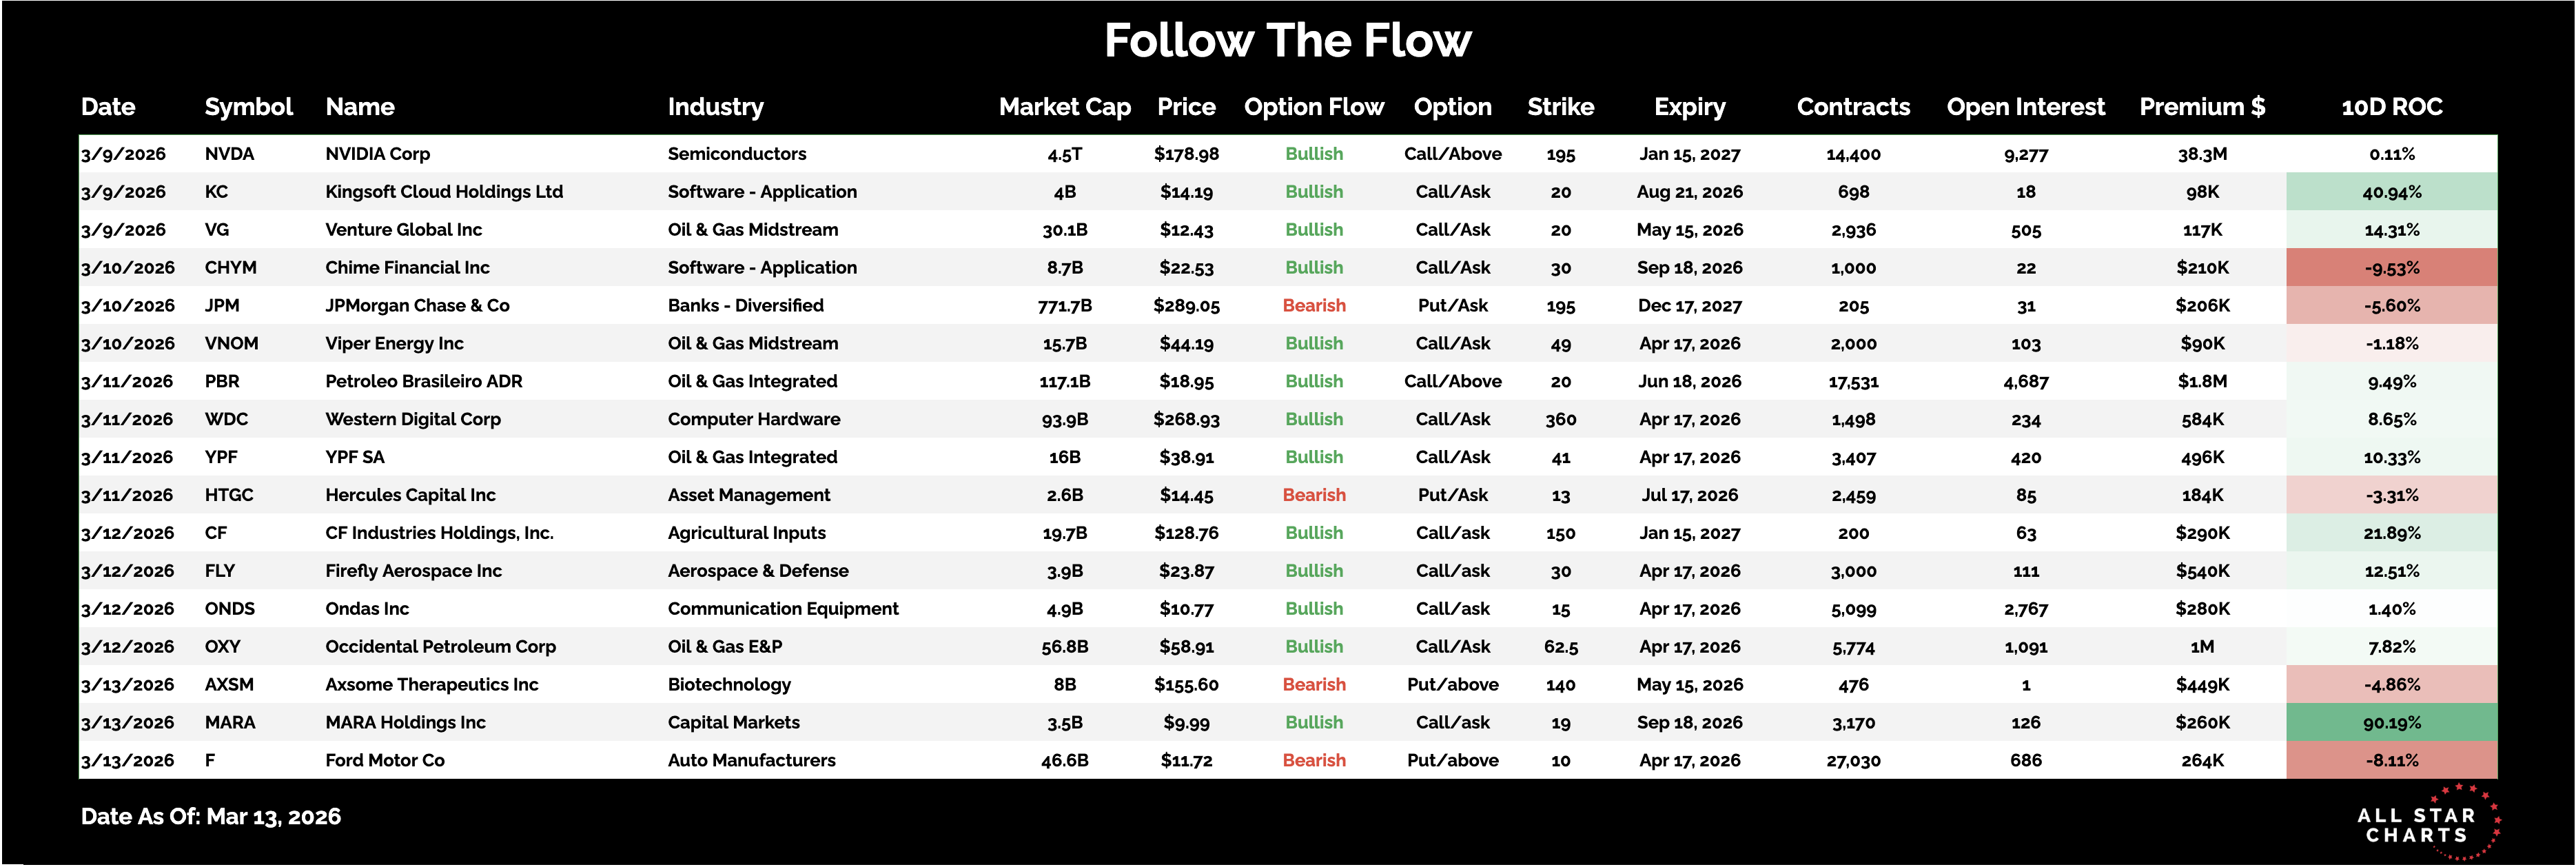This screenshot has height=867, width=2576.
Task: Click the 10D ROC column header
Action: coord(2391,107)
